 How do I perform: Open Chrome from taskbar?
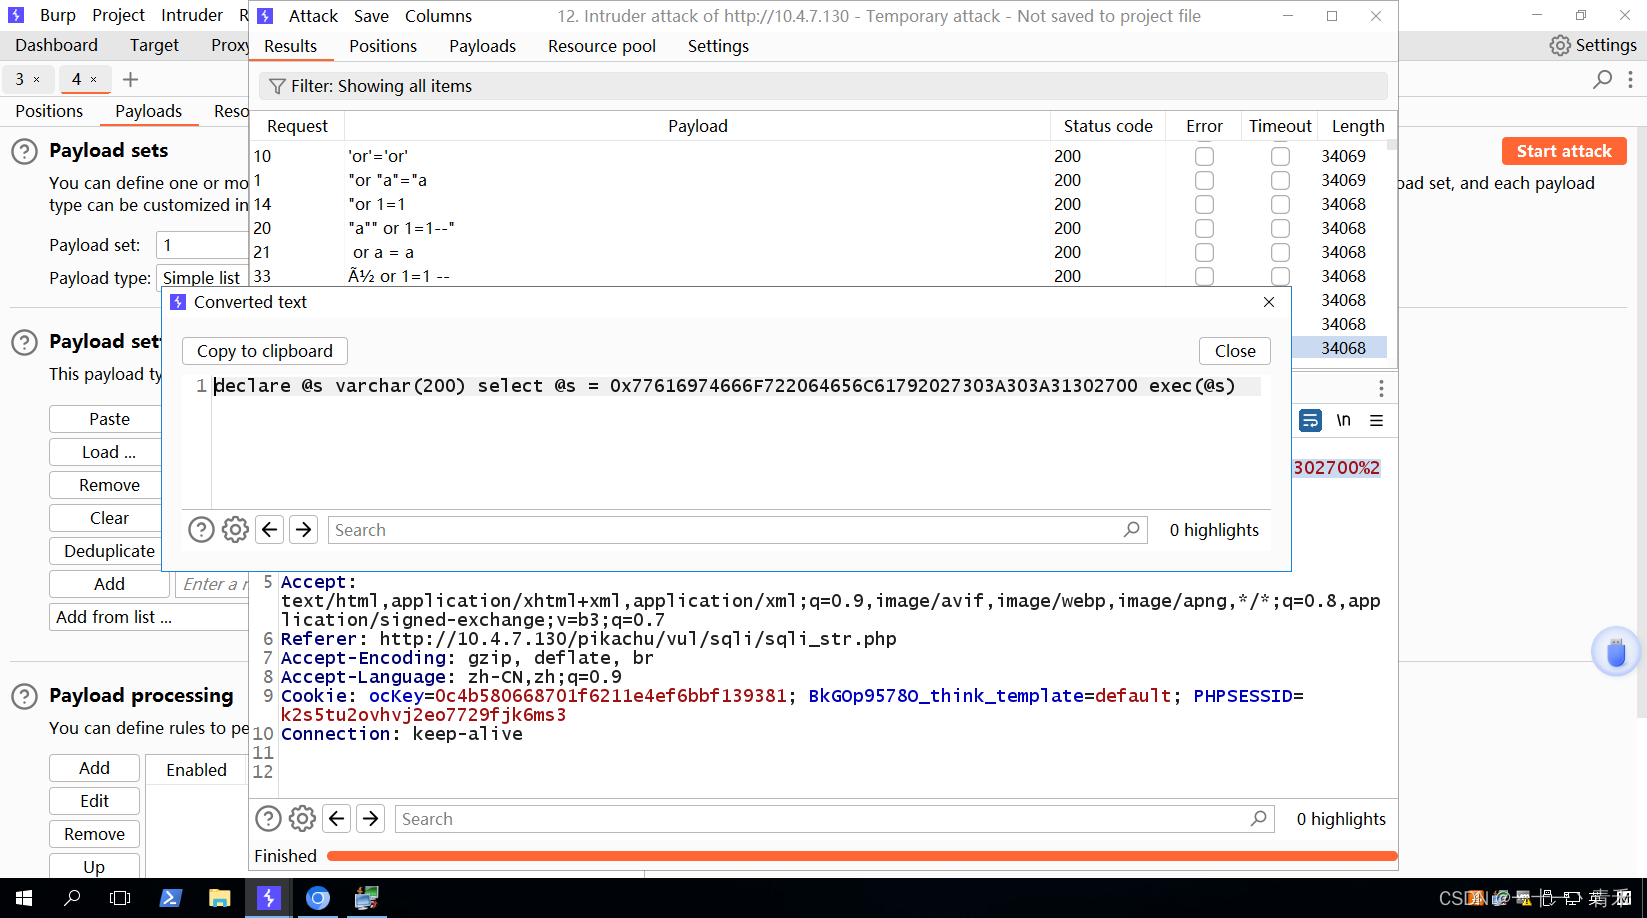317,898
